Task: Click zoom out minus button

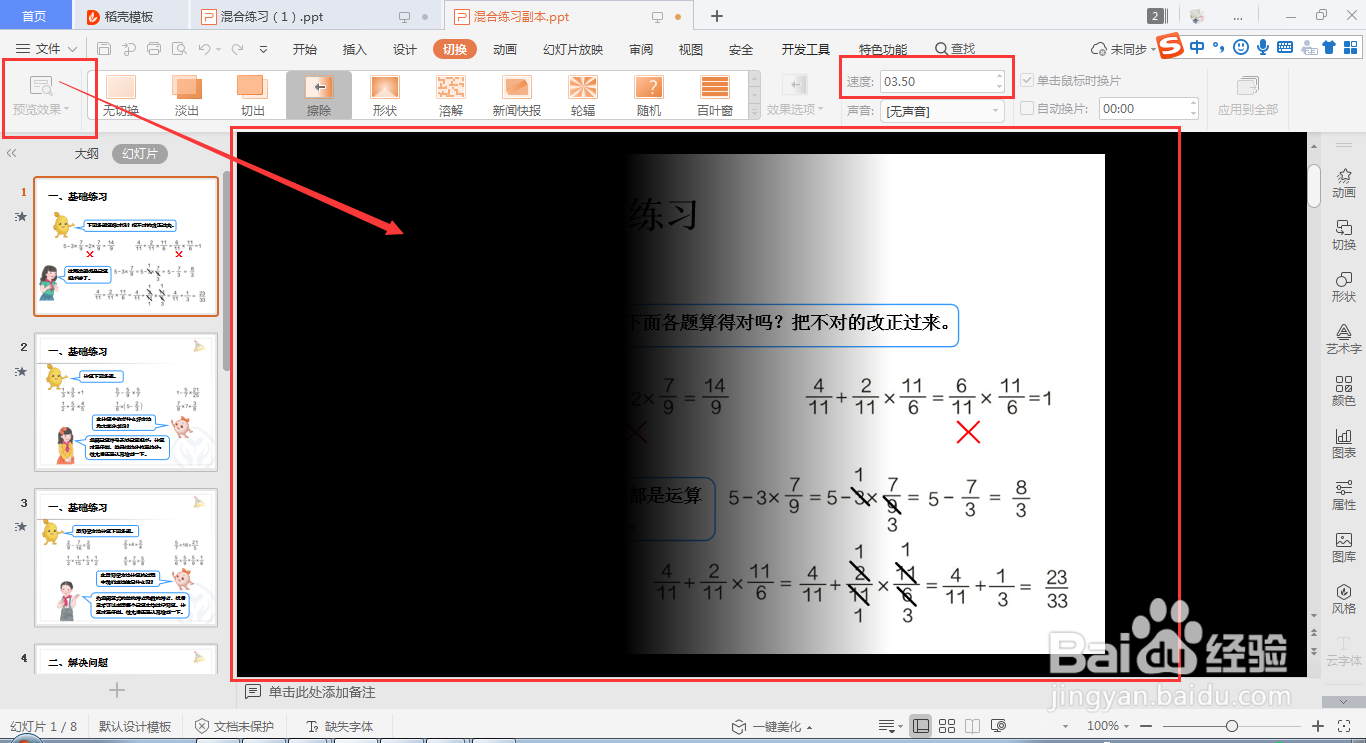Action: [x=1146, y=726]
